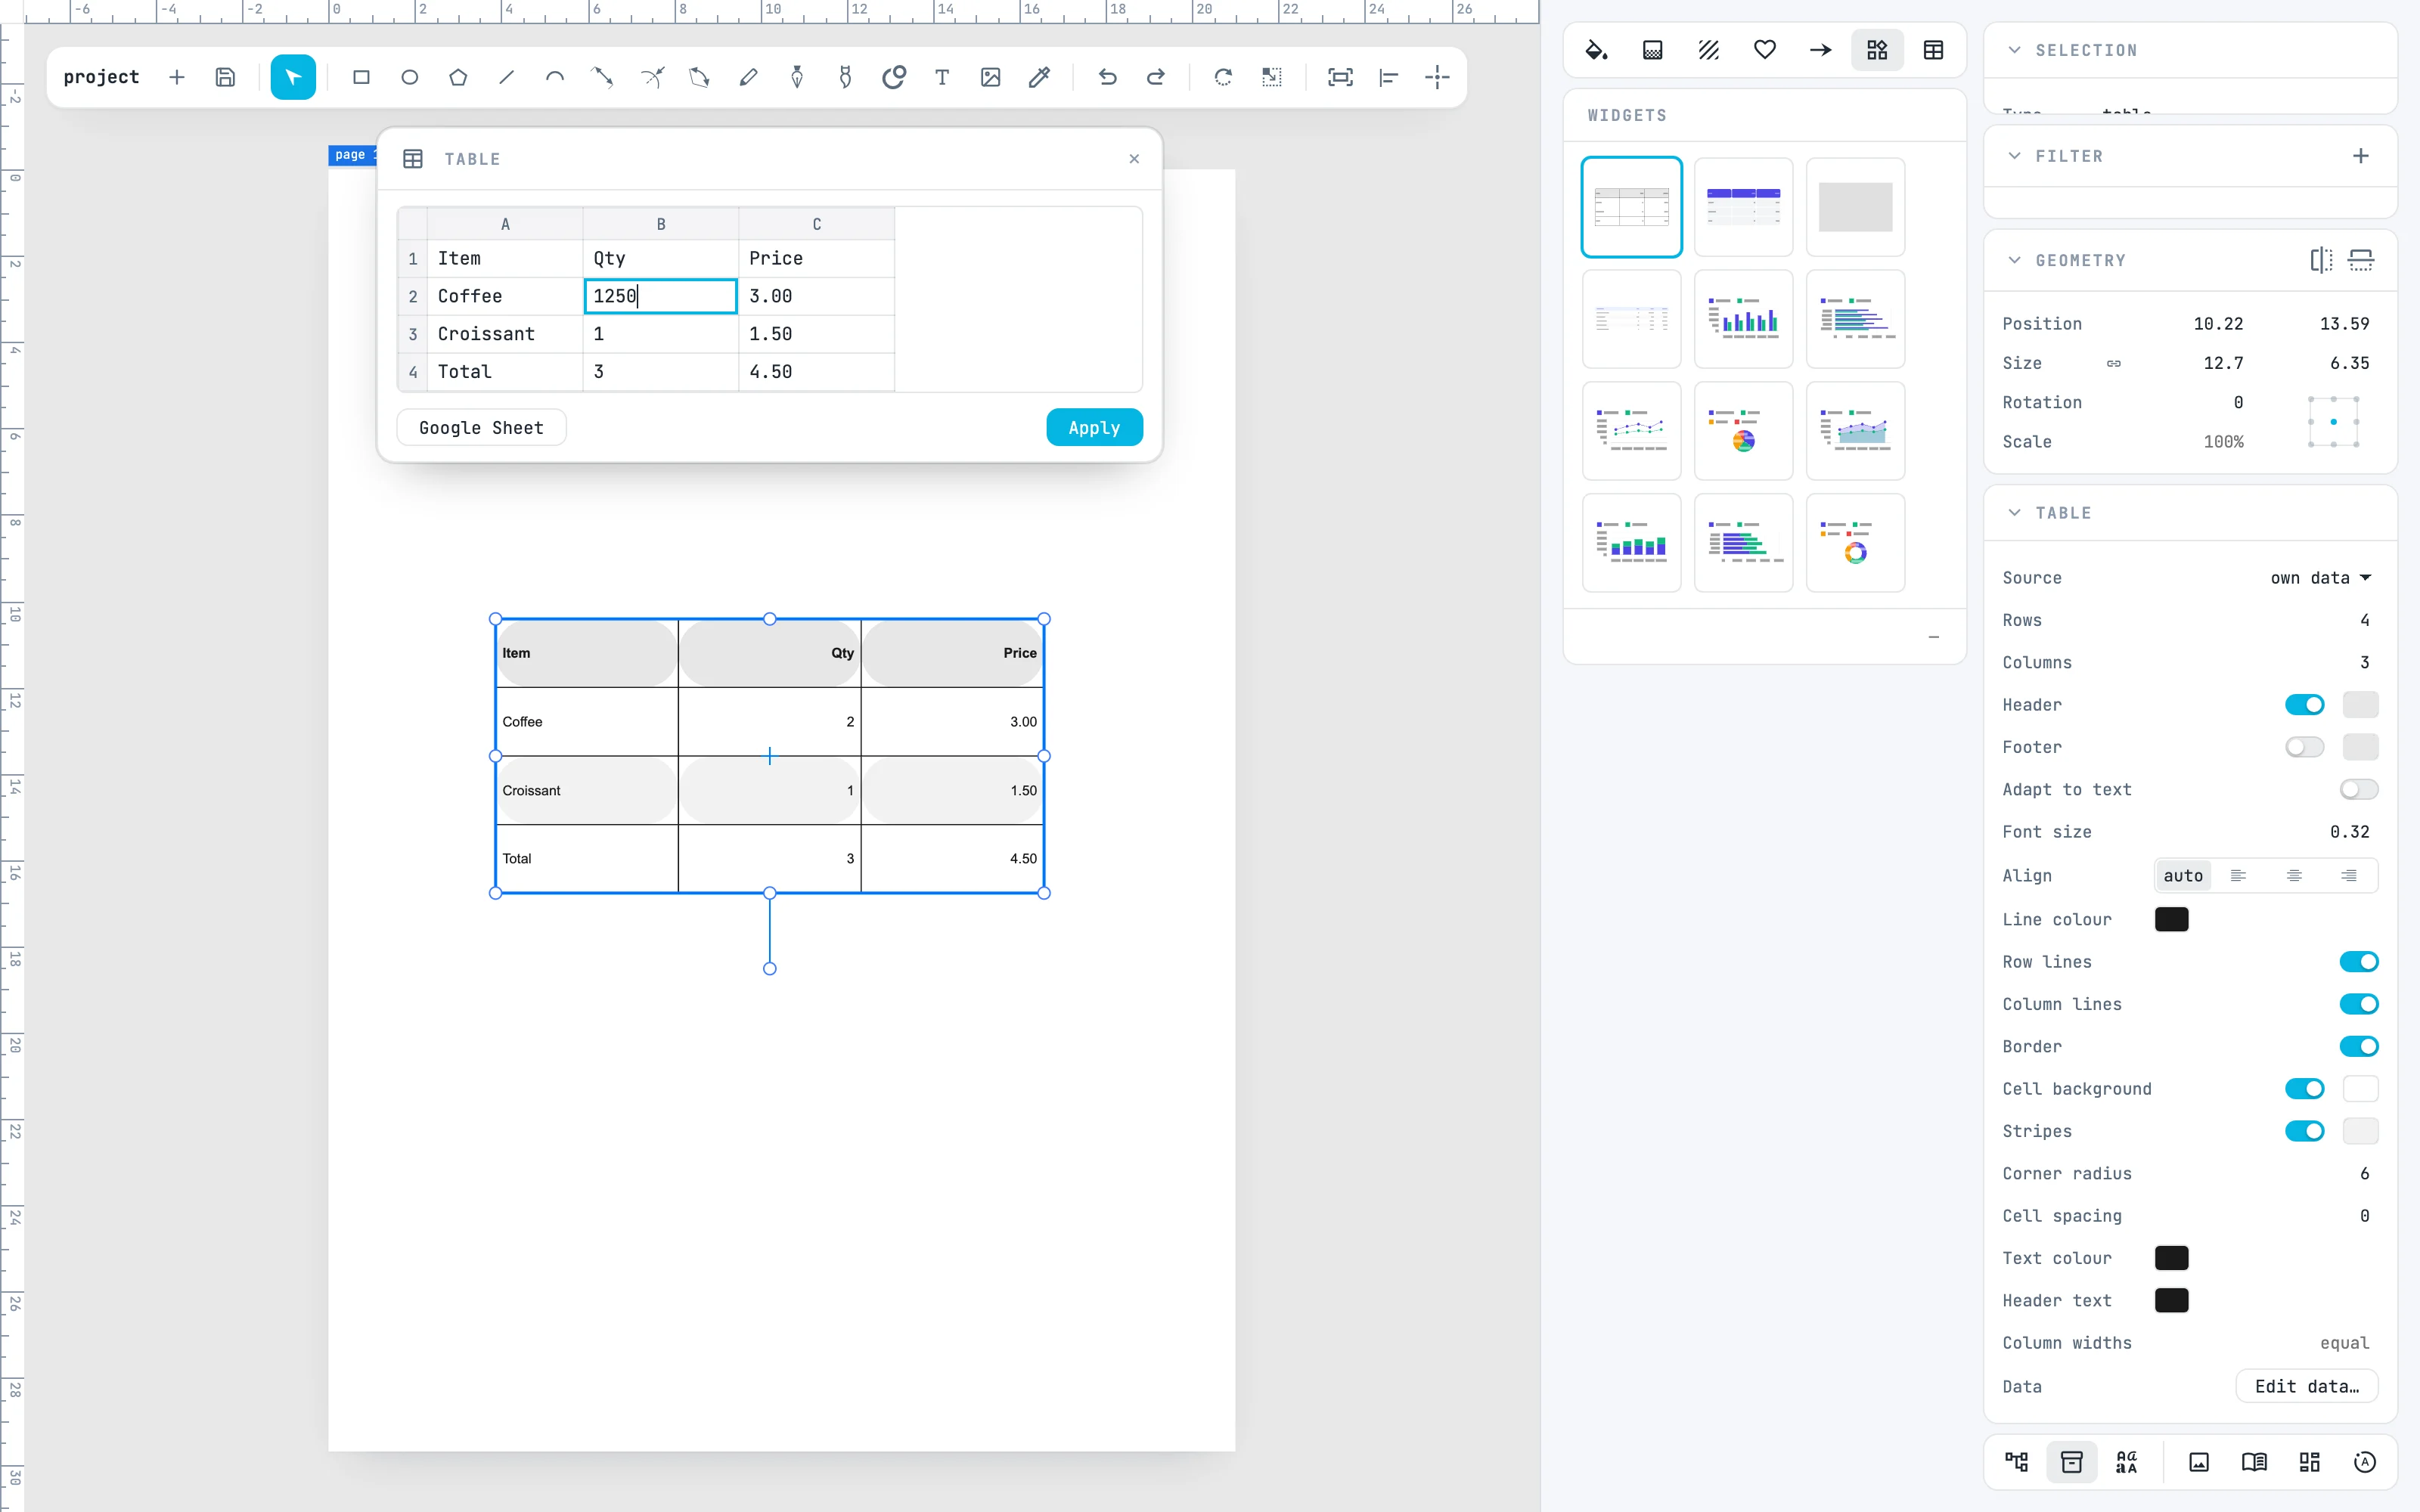Open the Source own data dropdown

2320,578
